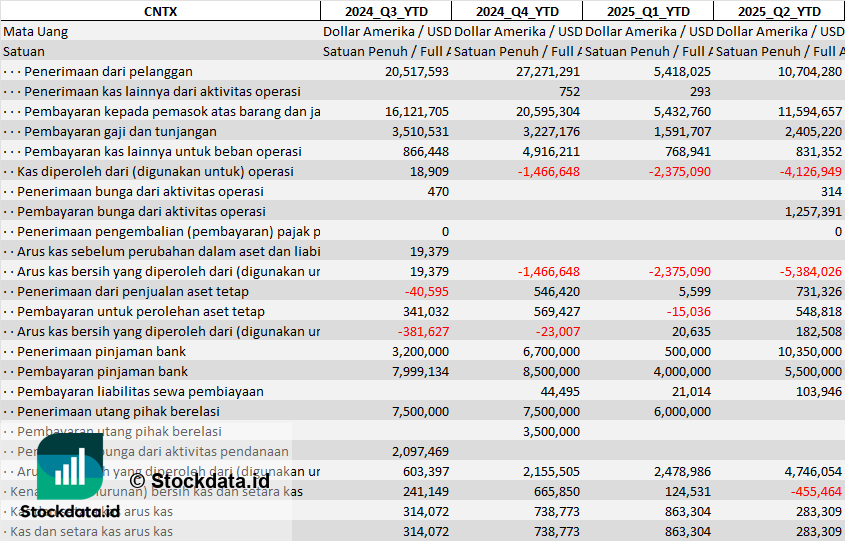The width and height of the screenshot is (845, 541).
Task: Select value 665,850
Action: click(557, 491)
